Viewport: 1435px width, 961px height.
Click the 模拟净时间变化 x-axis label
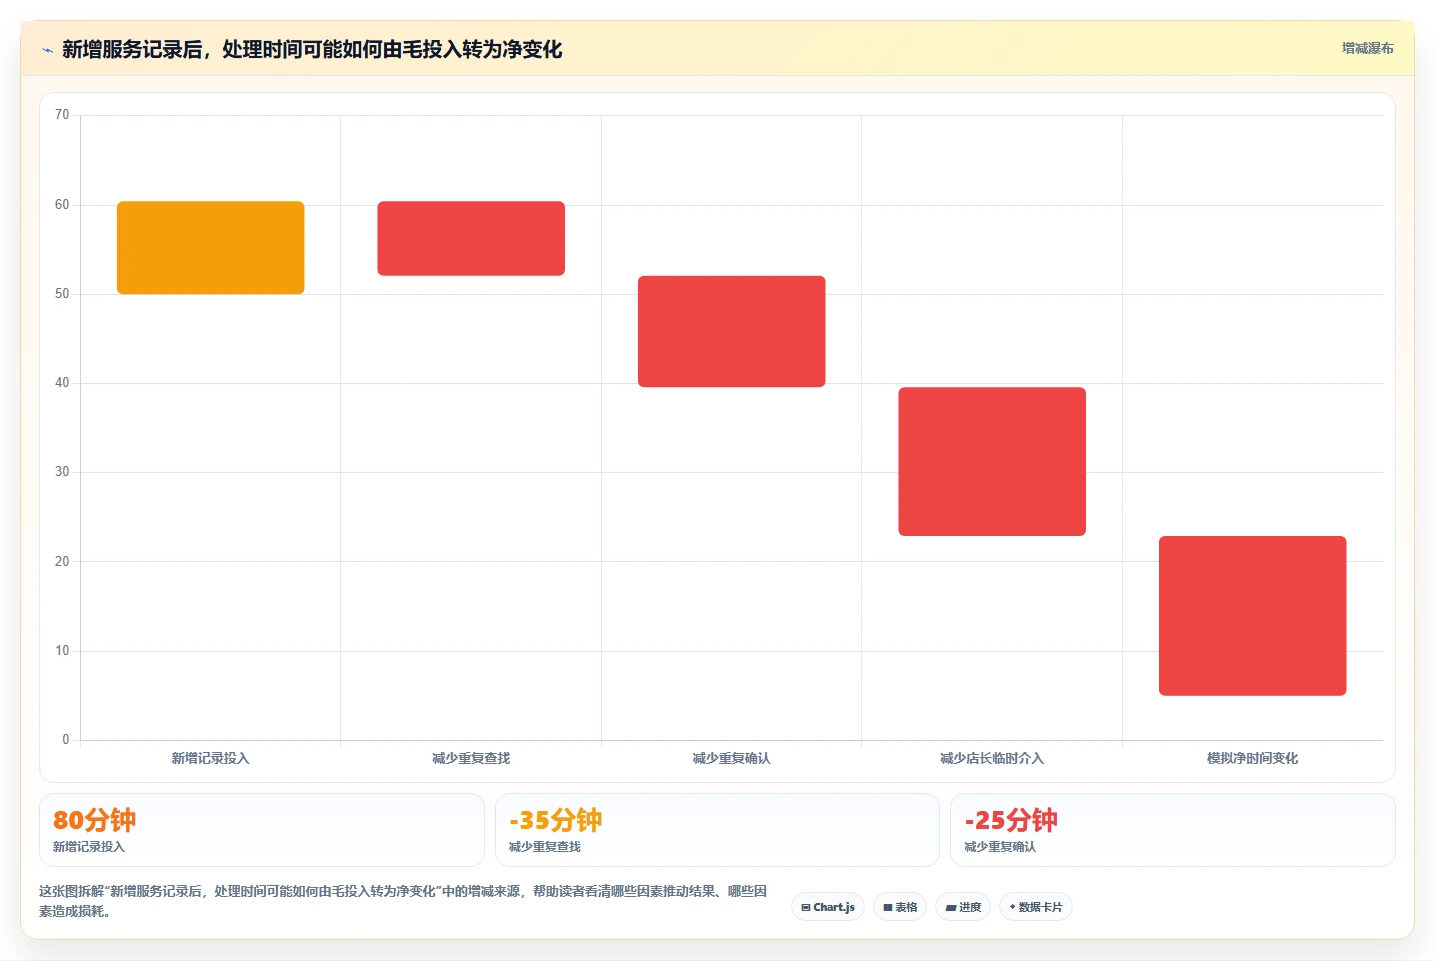coord(1253,759)
